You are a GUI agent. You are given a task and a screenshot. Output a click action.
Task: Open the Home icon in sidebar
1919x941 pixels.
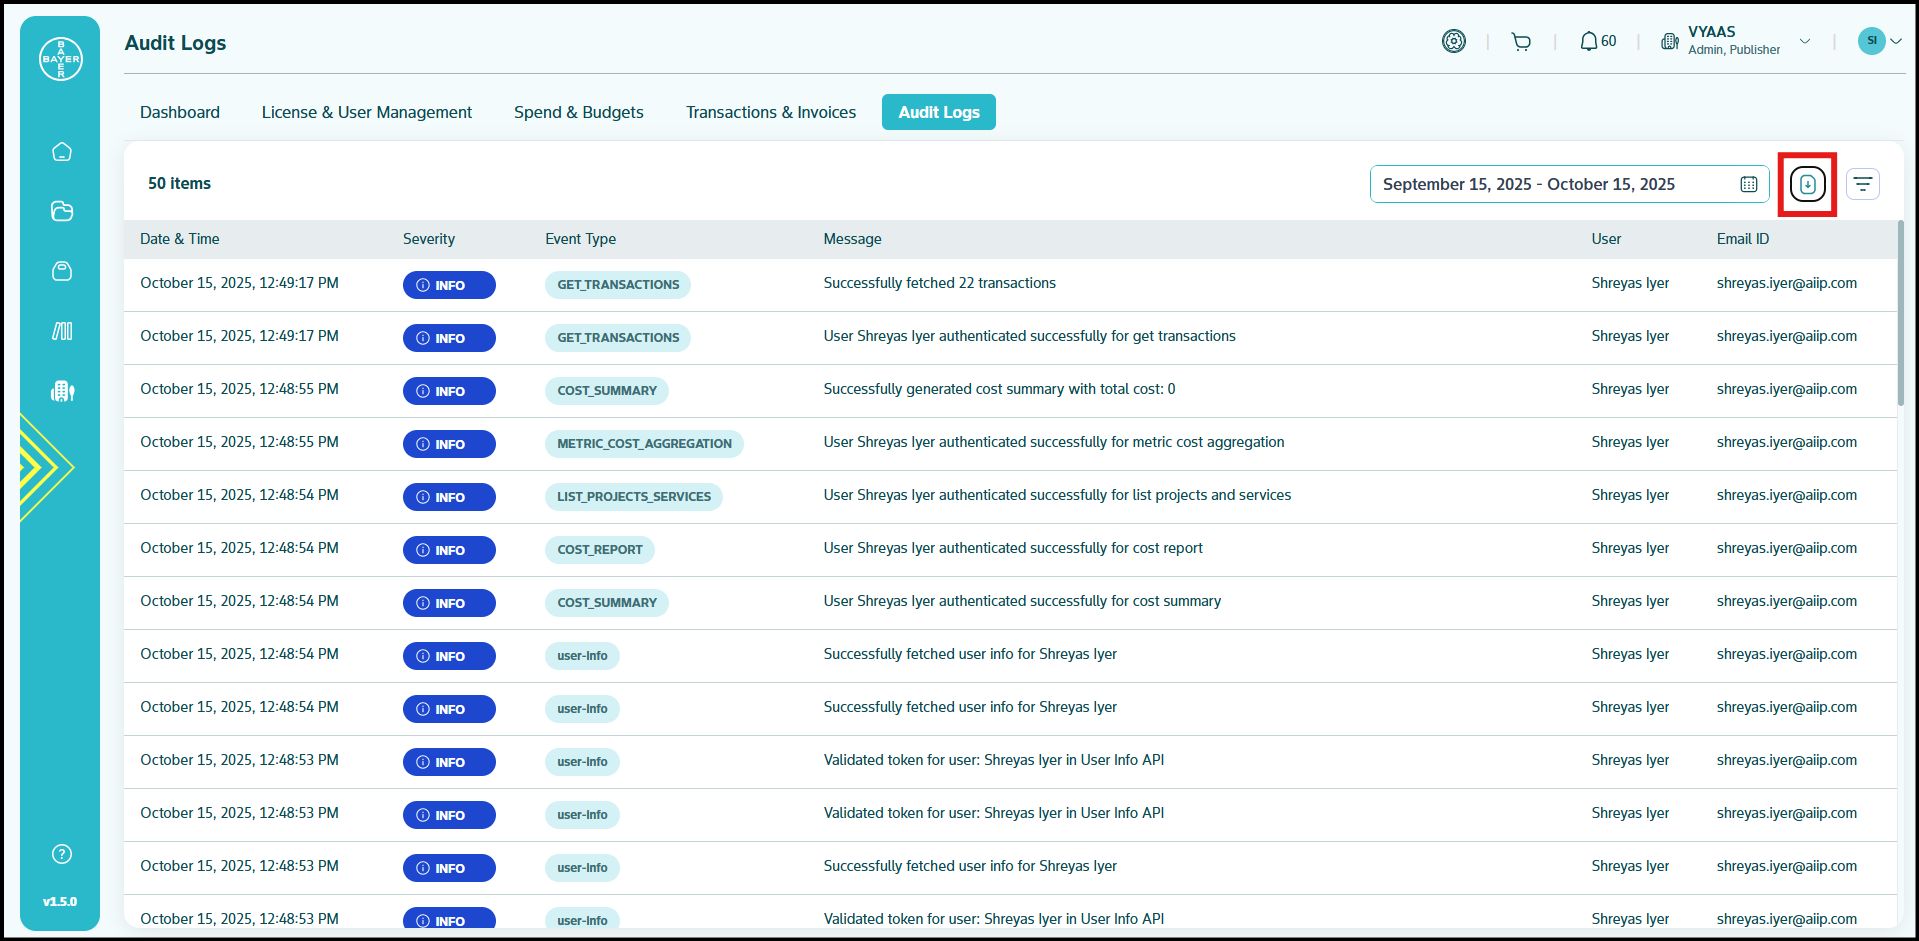click(62, 152)
